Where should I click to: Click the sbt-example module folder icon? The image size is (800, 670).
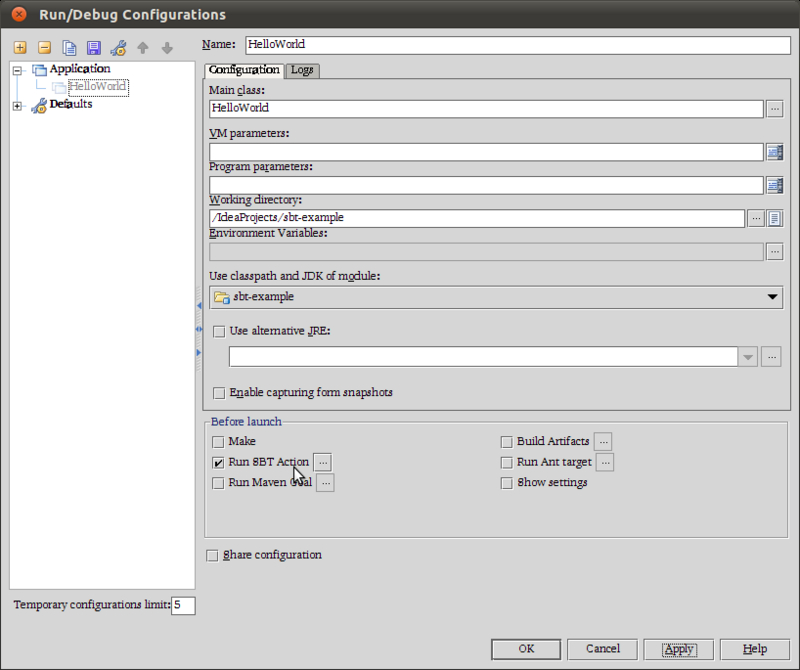(x=221, y=297)
